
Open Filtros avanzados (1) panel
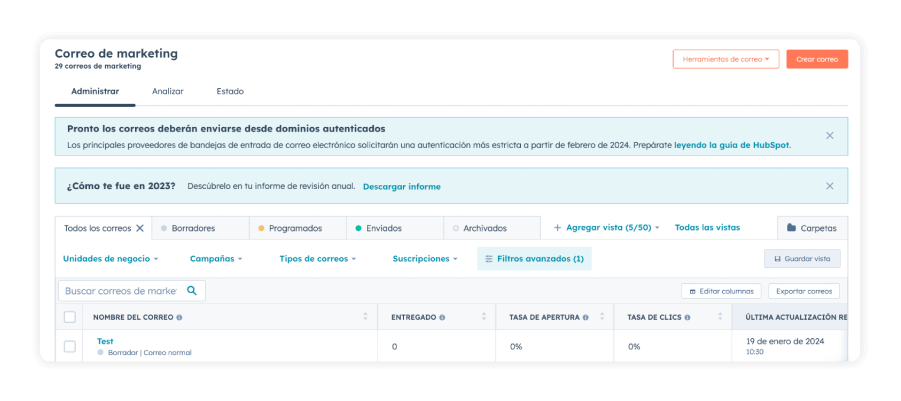click(534, 259)
